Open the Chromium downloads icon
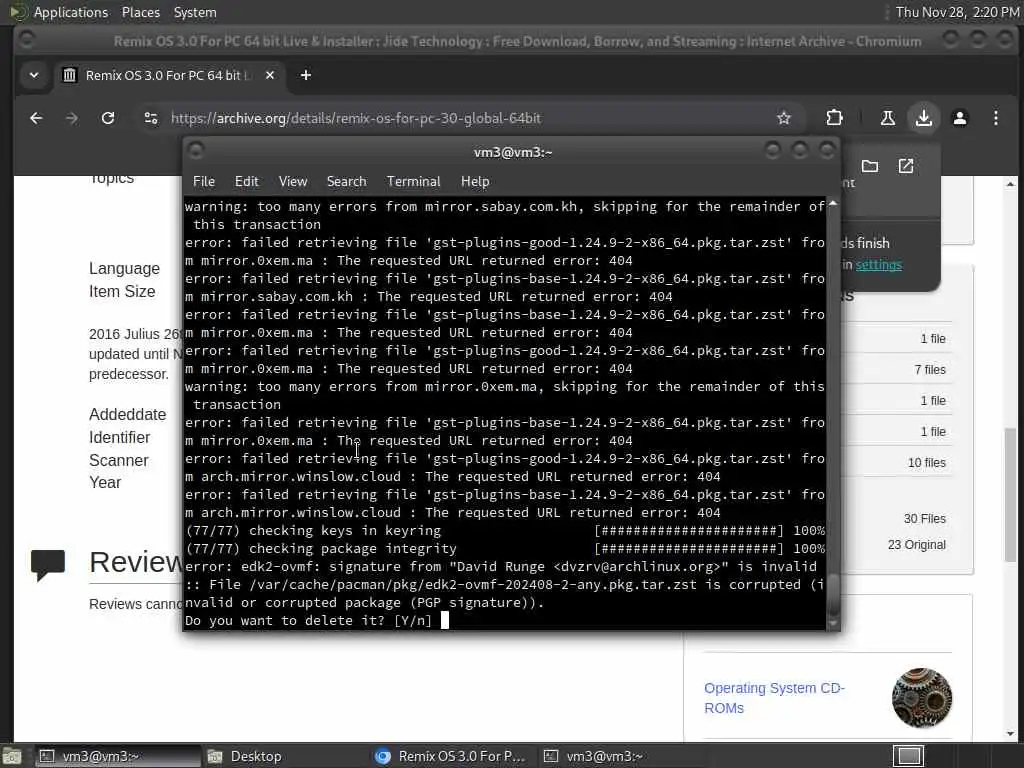 [x=923, y=118]
